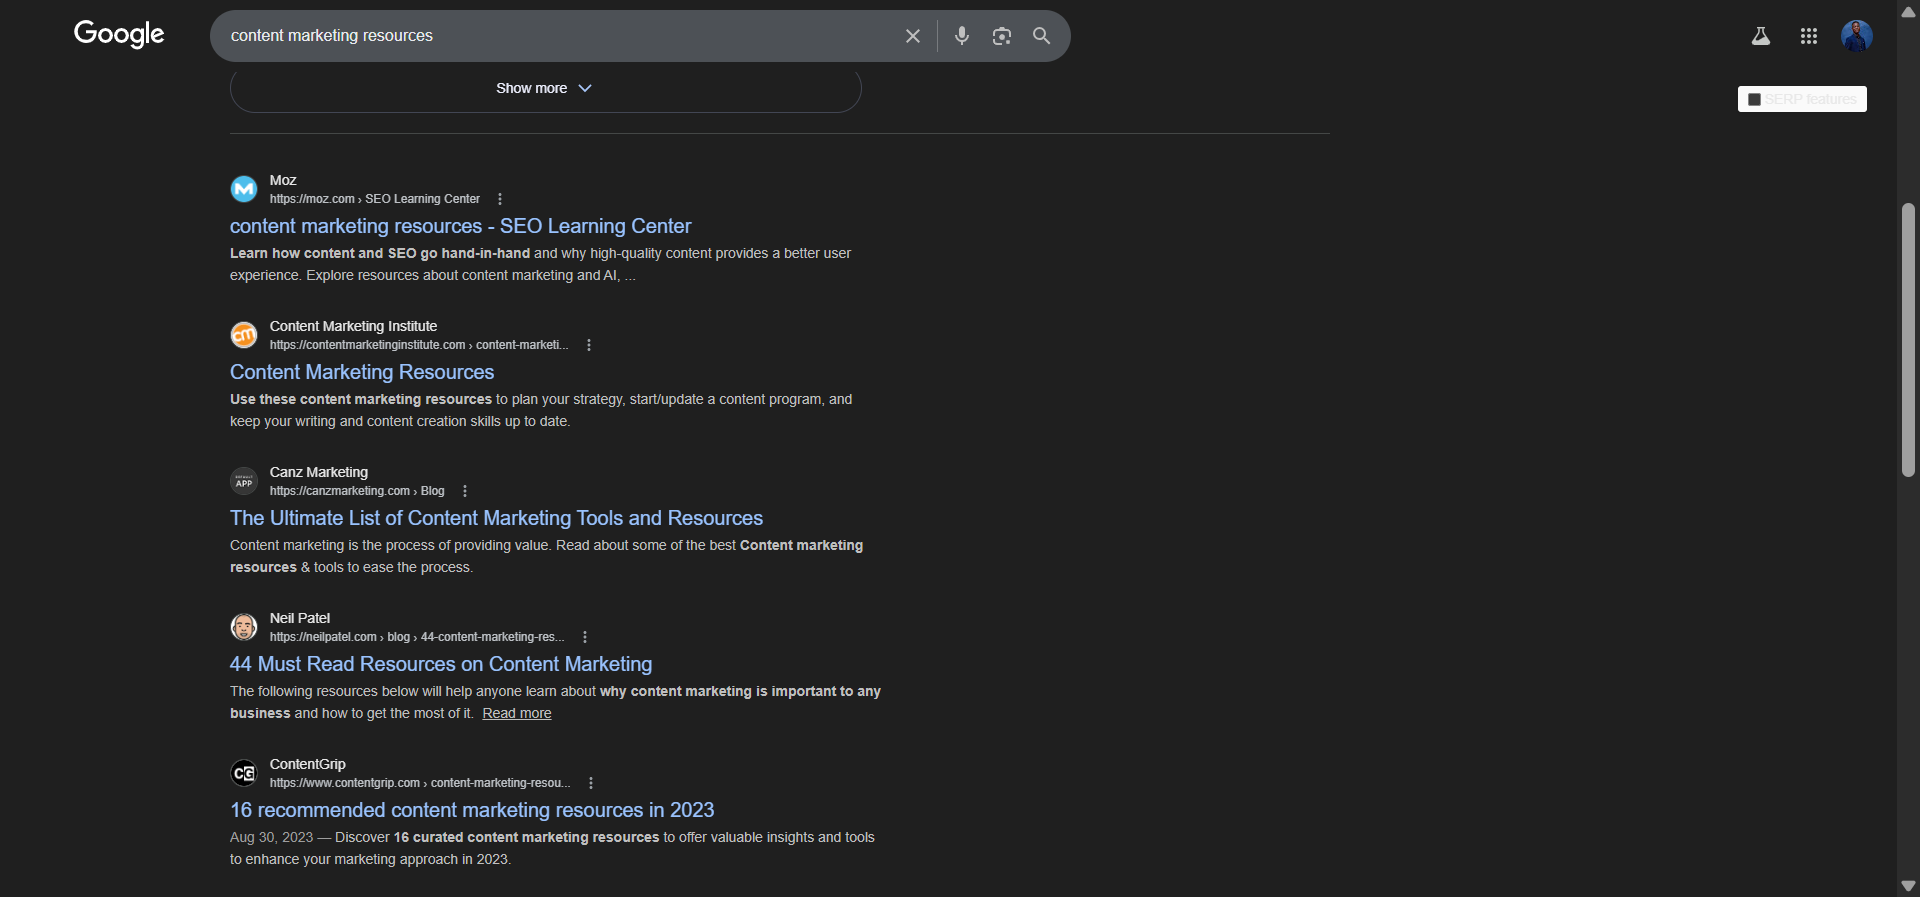Viewport: 1920px width, 897px height.
Task: Click the vertical scrollbar thumb
Action: coord(1908,340)
